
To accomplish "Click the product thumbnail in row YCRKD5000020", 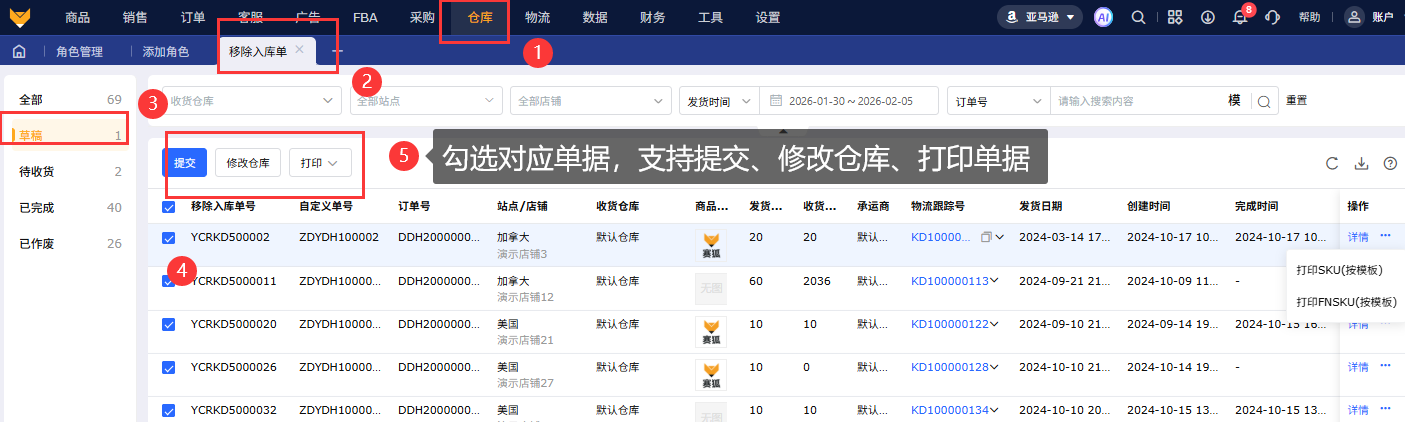I will [710, 332].
